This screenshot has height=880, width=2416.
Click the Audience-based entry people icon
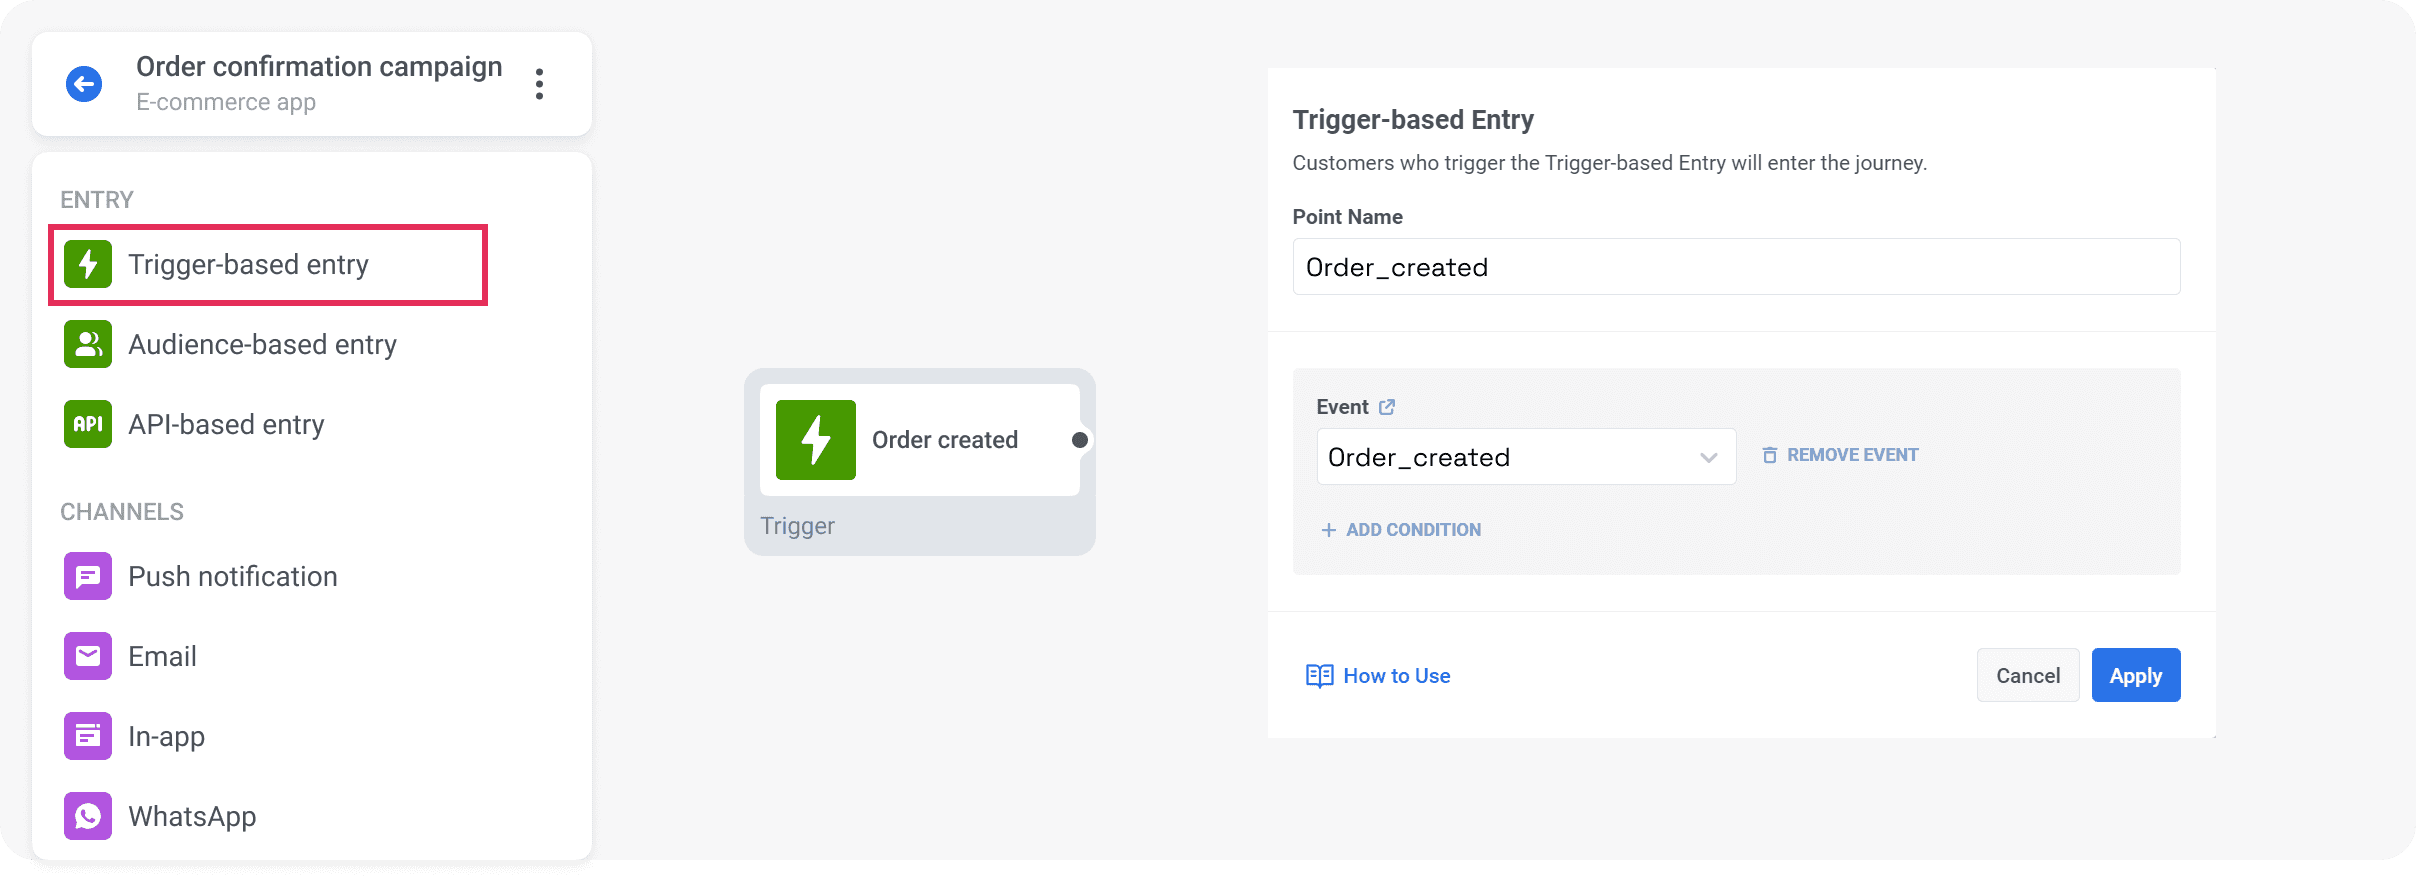(x=88, y=344)
